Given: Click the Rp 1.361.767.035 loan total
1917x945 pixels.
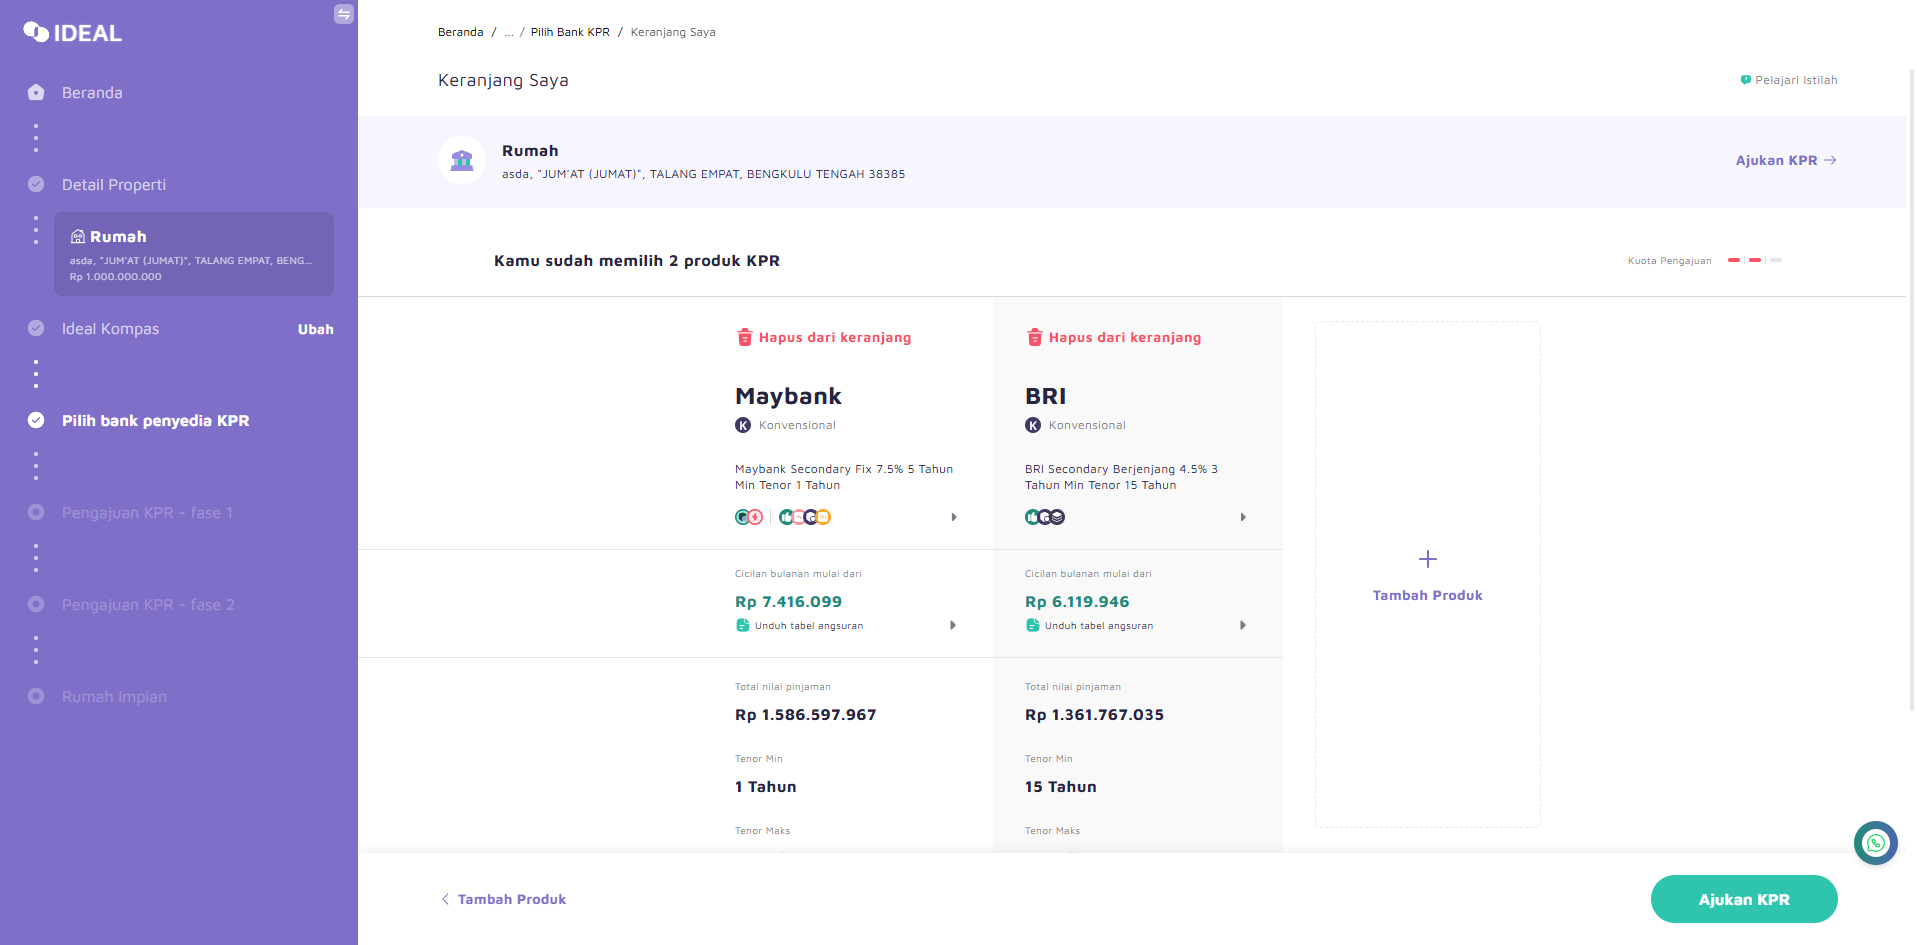Looking at the screenshot, I should [1094, 715].
